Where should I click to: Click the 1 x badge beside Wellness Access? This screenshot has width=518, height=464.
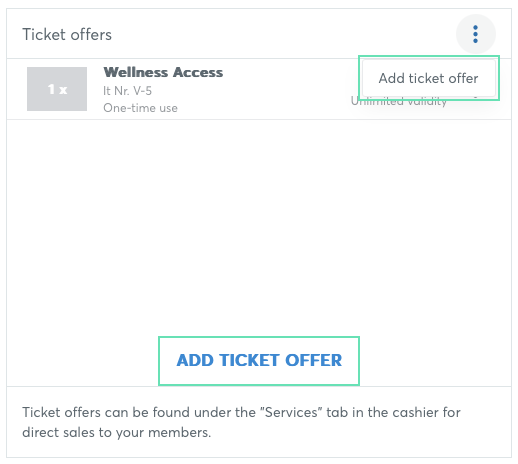[x=57, y=89]
